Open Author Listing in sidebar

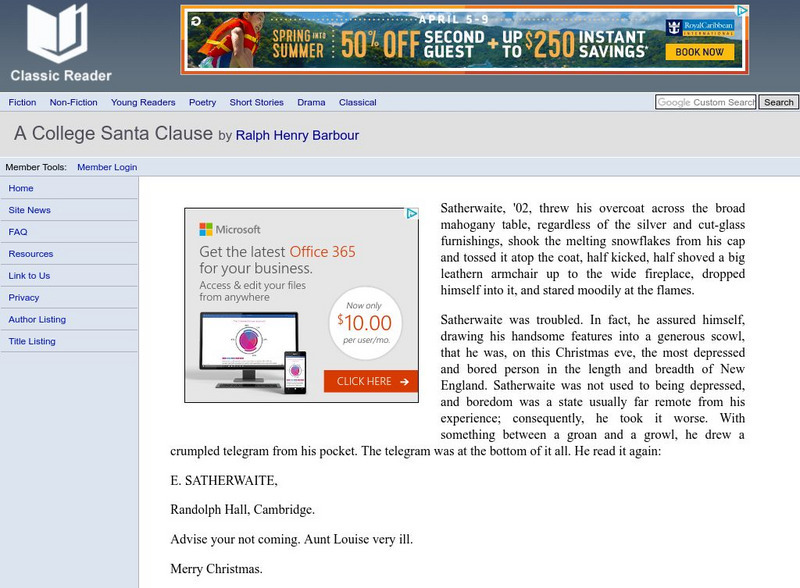point(37,320)
